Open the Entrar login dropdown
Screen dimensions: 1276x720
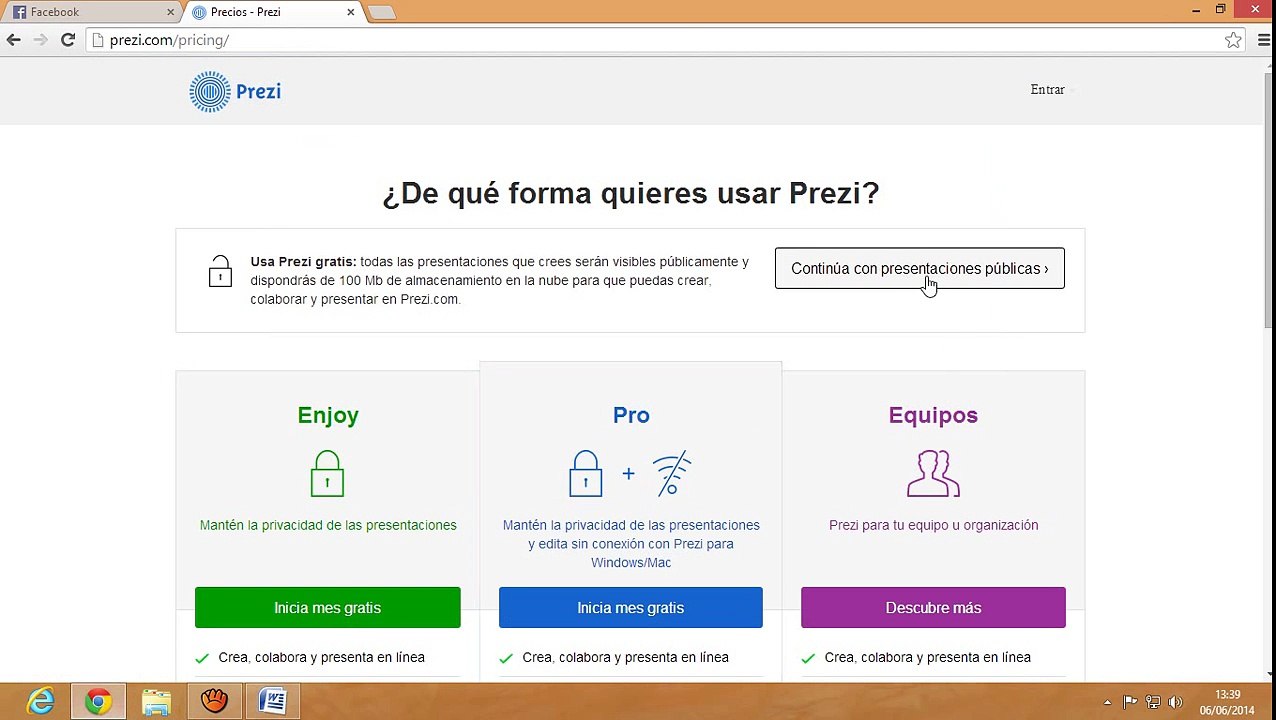(x=1052, y=90)
